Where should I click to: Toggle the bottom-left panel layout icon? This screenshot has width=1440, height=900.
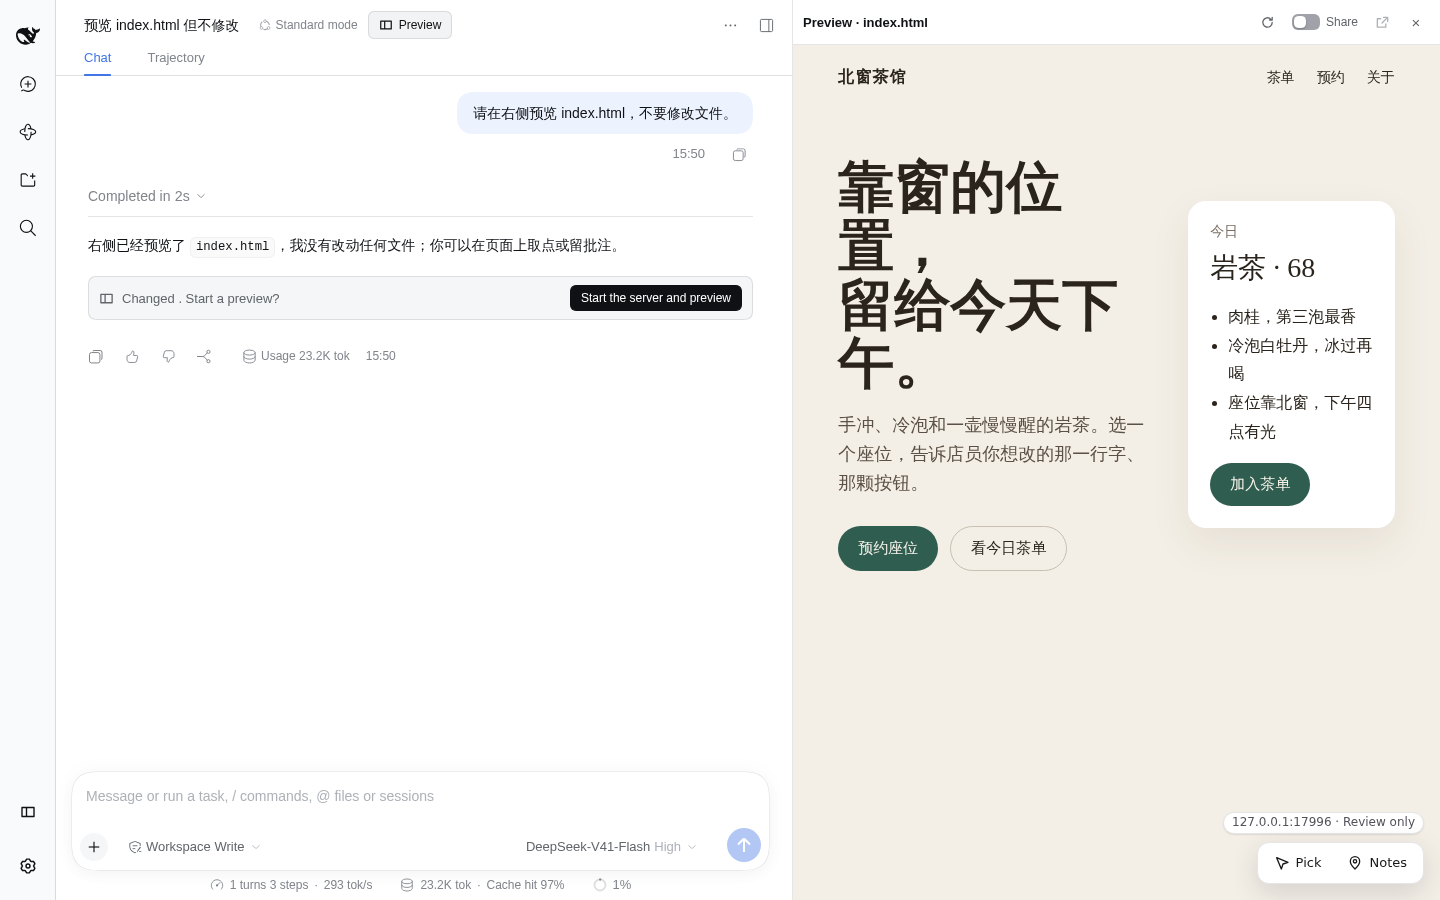tap(28, 812)
